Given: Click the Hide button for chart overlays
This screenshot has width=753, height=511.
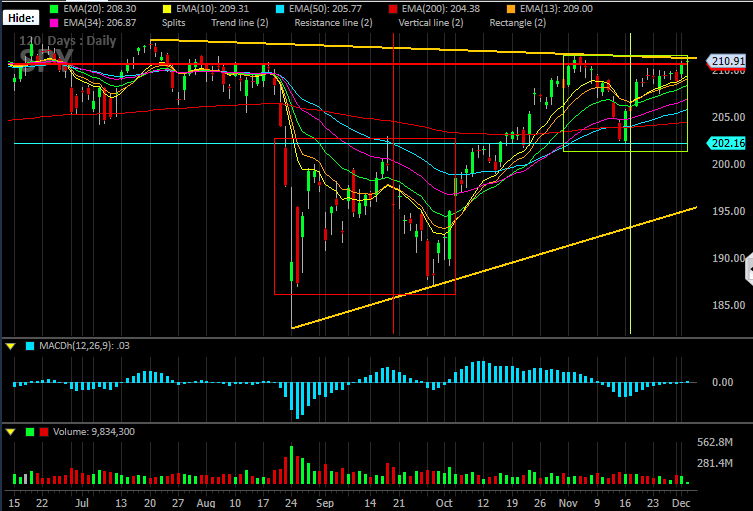Looking at the screenshot, I should (x=21, y=18).
